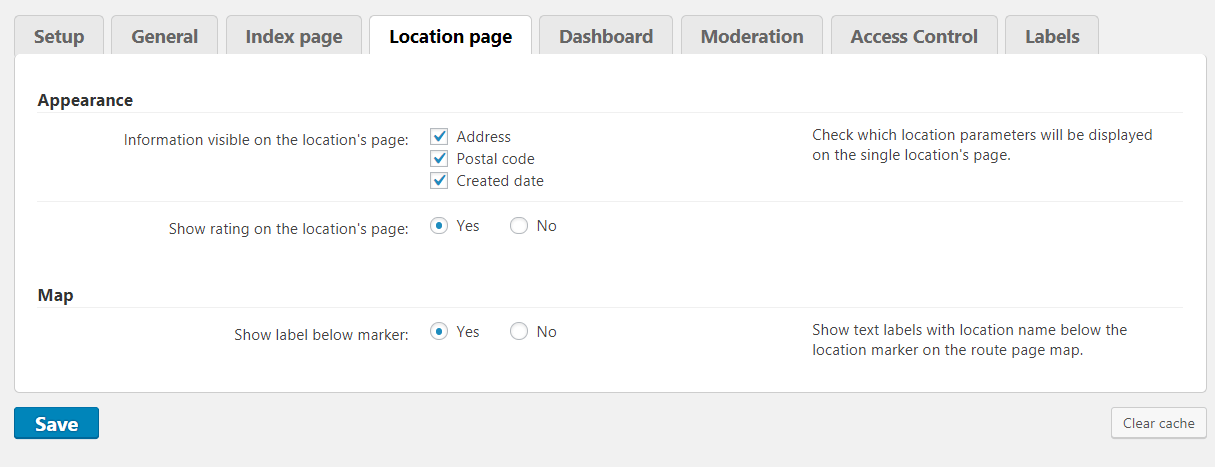Go to the Index page tab

tap(294, 37)
